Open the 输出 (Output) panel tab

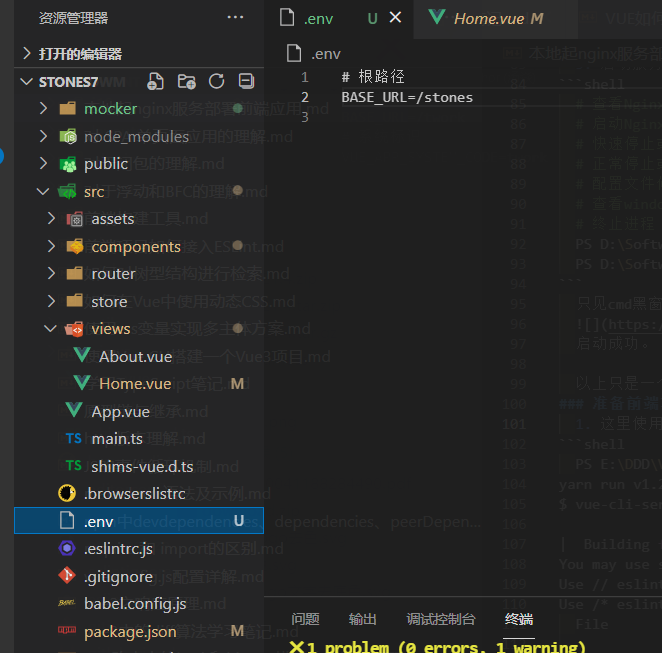[x=362, y=619]
